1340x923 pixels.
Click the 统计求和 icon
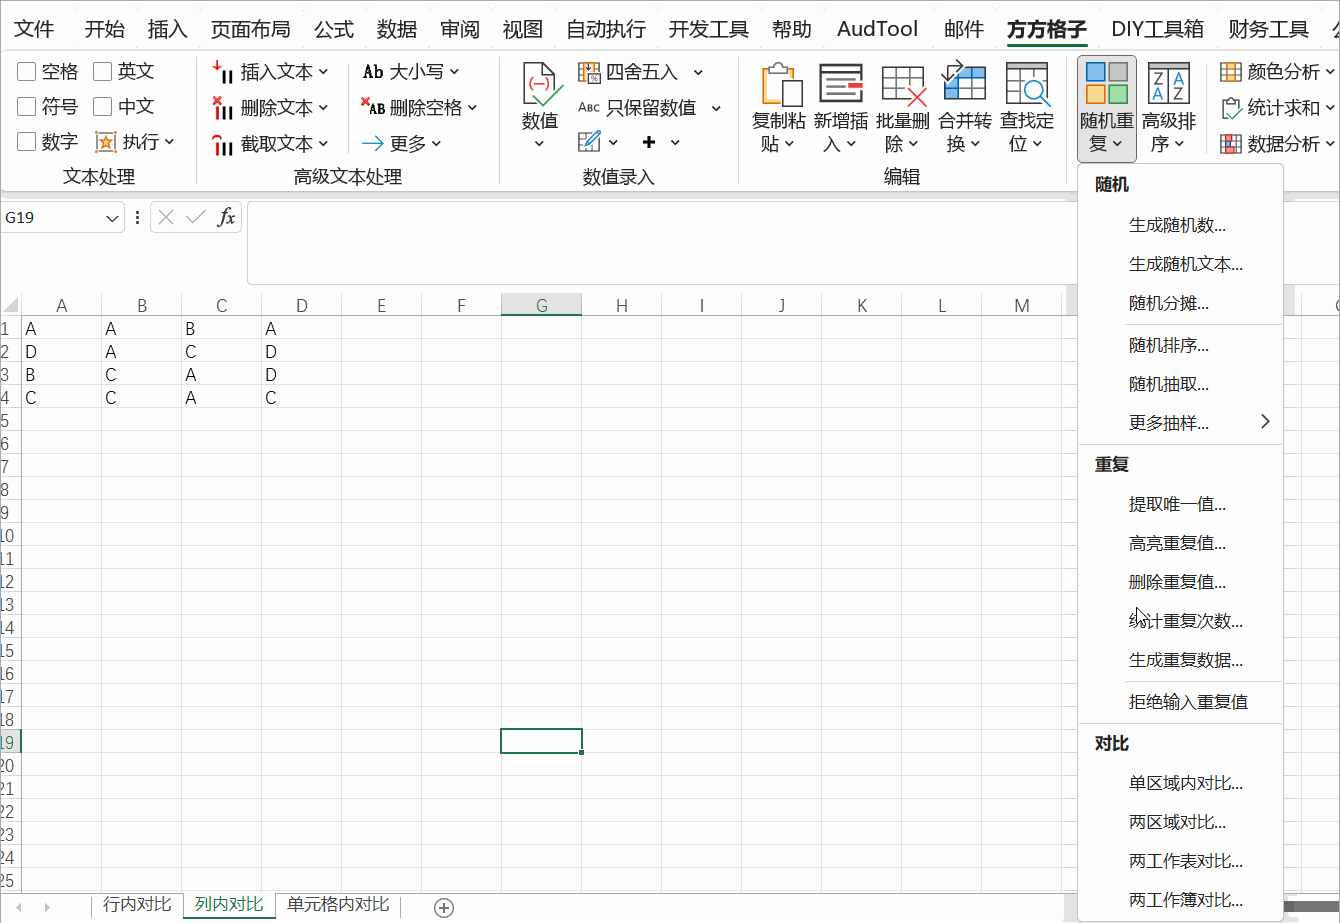pyautogui.click(x=1280, y=107)
